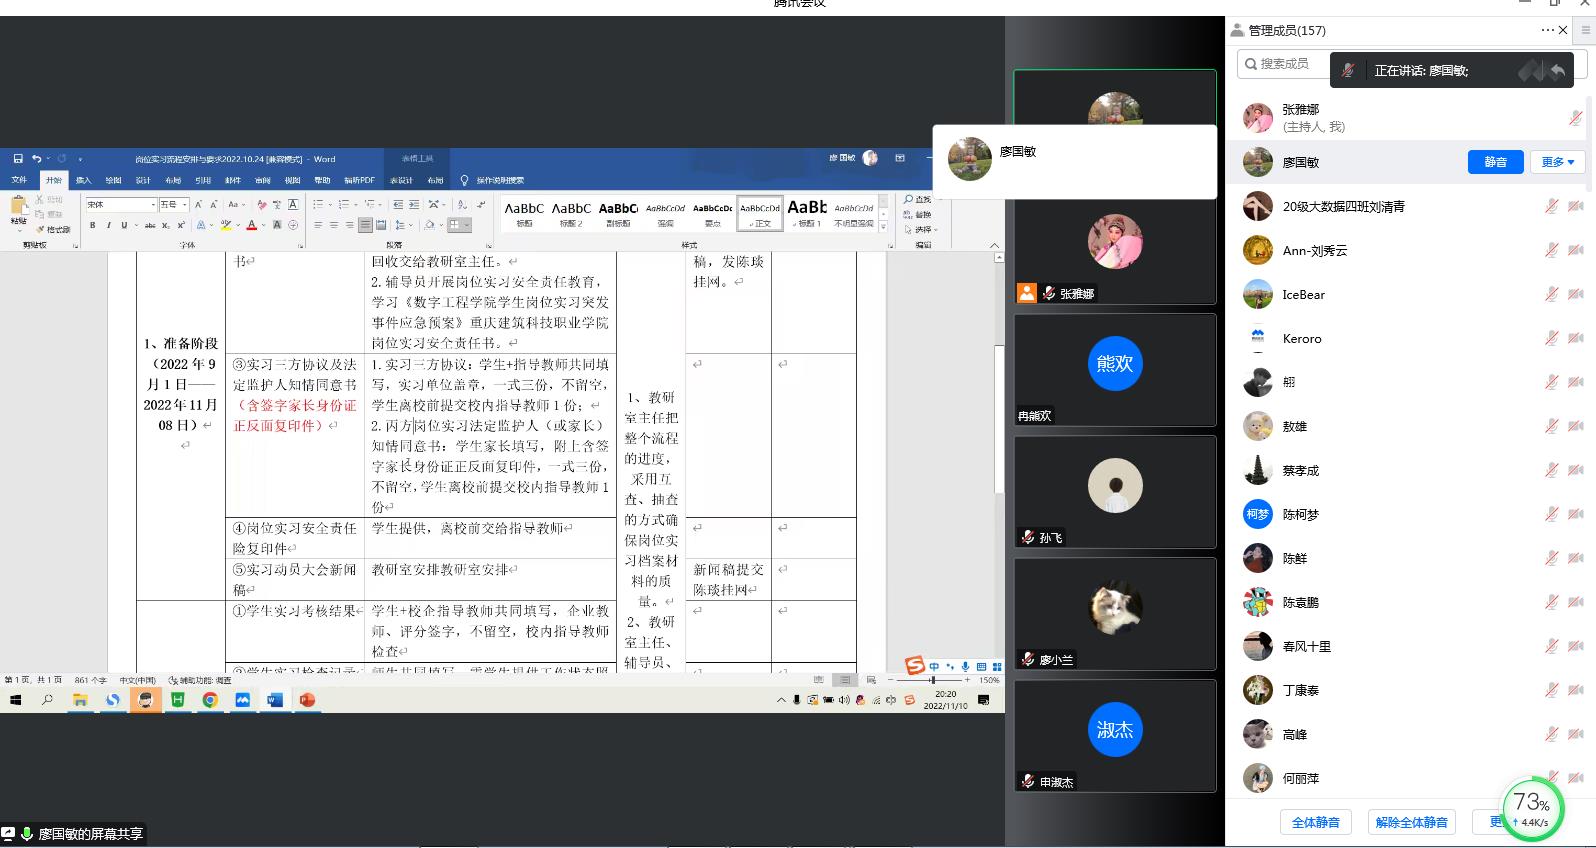Click the return arrow in the speaking bar
Screen dimensions: 1596x848
1557,70
